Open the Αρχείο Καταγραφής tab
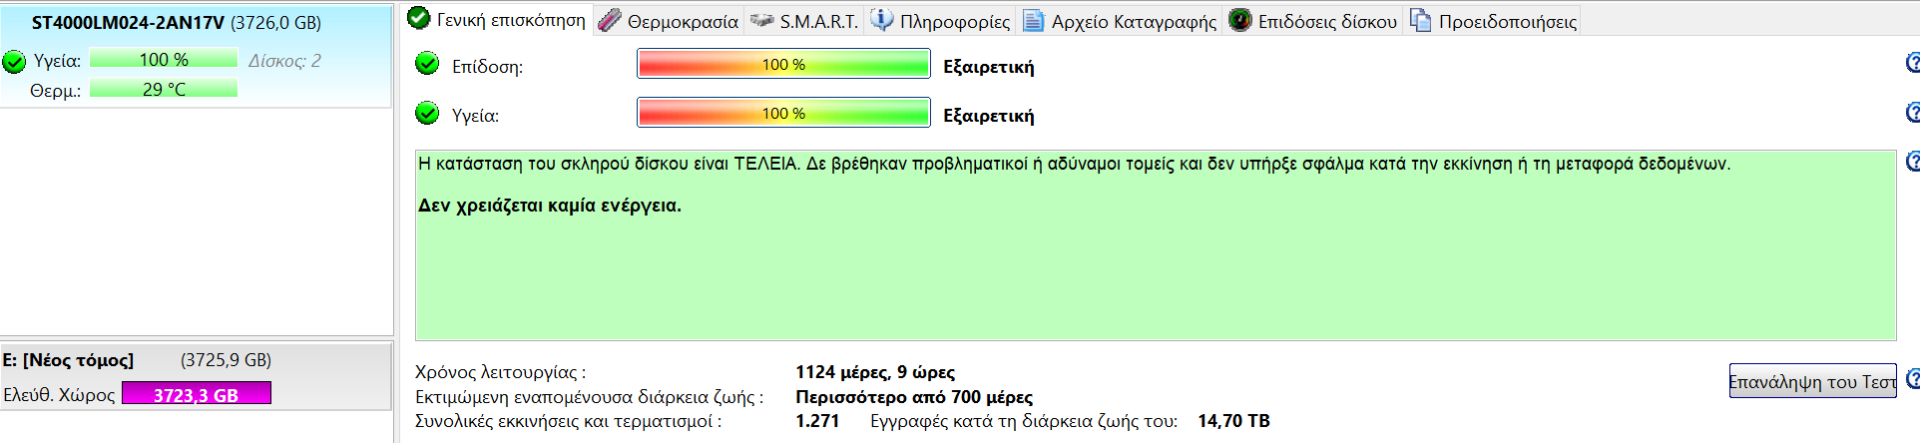This screenshot has width=1920, height=443. click(x=1119, y=21)
